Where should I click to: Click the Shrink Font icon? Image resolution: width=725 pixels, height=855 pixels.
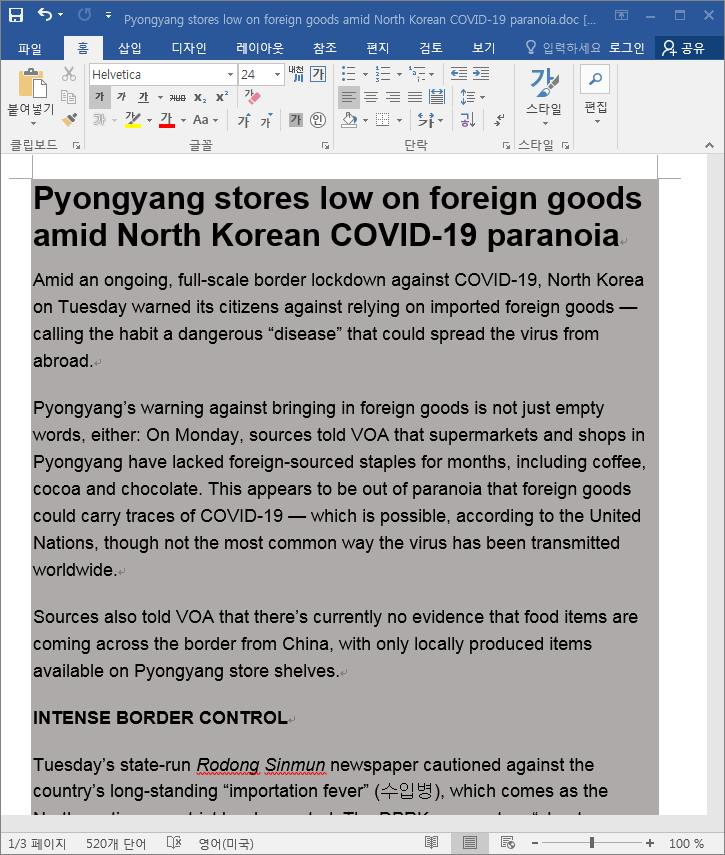coord(266,120)
